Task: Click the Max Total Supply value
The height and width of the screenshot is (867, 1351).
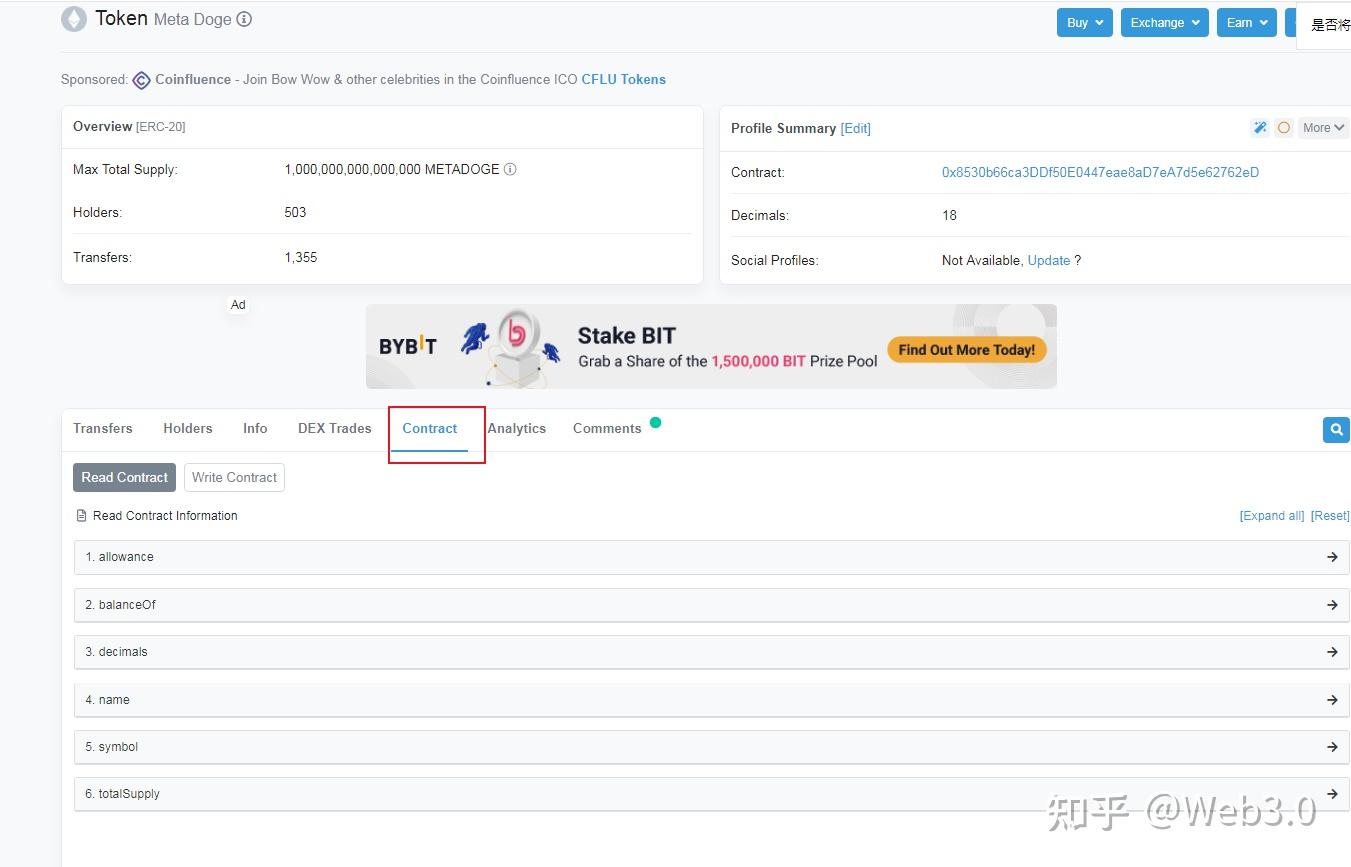Action: [392, 169]
